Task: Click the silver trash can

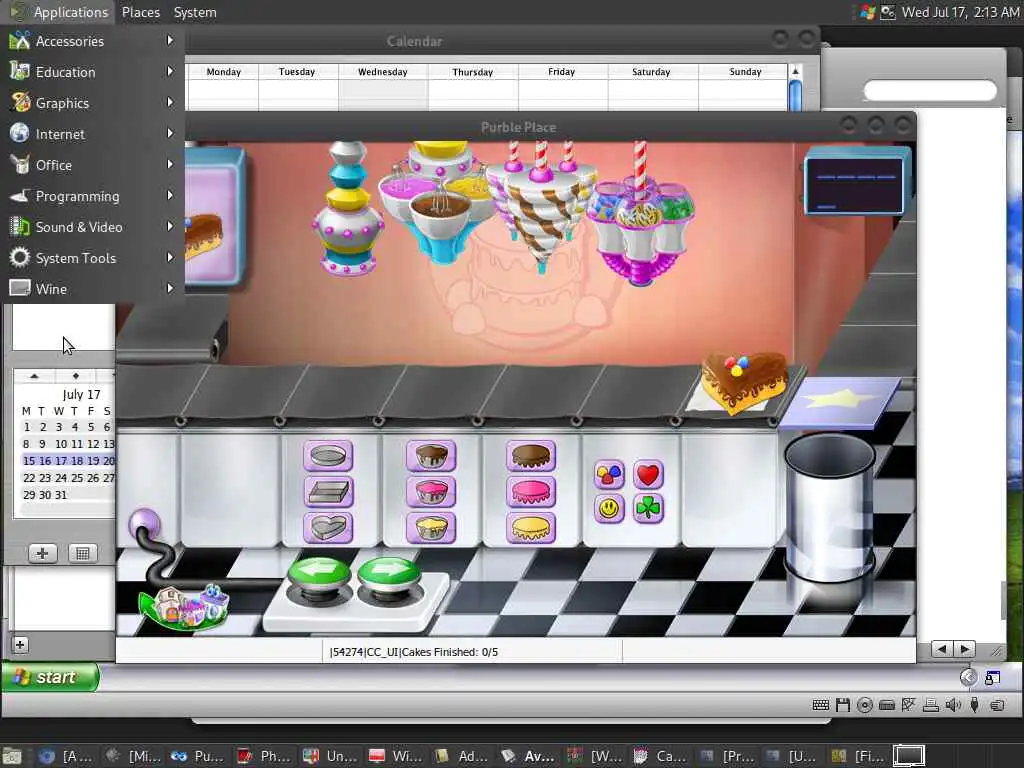Action: tap(829, 506)
